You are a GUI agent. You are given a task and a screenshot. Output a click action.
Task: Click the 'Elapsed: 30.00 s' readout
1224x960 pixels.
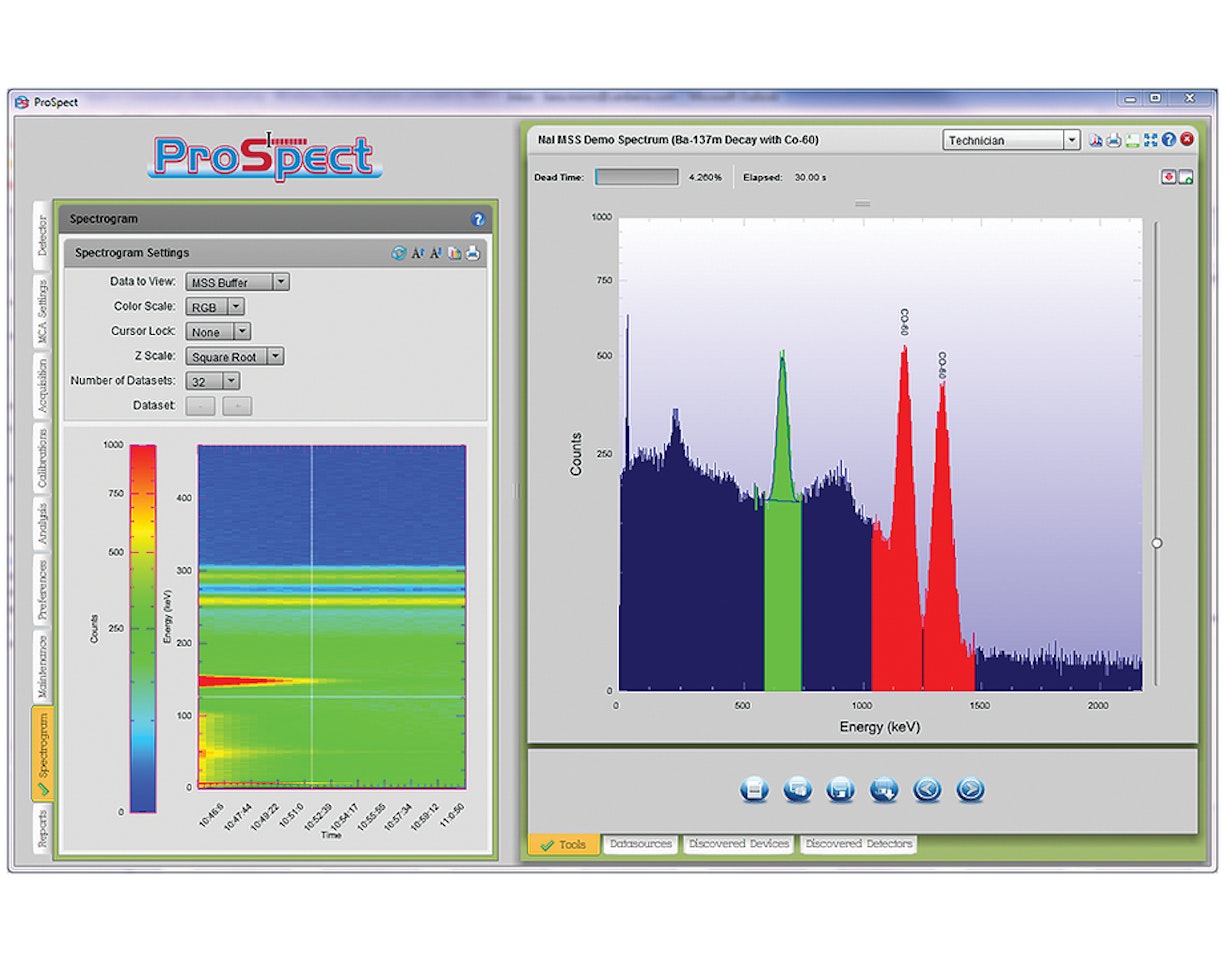(x=784, y=177)
